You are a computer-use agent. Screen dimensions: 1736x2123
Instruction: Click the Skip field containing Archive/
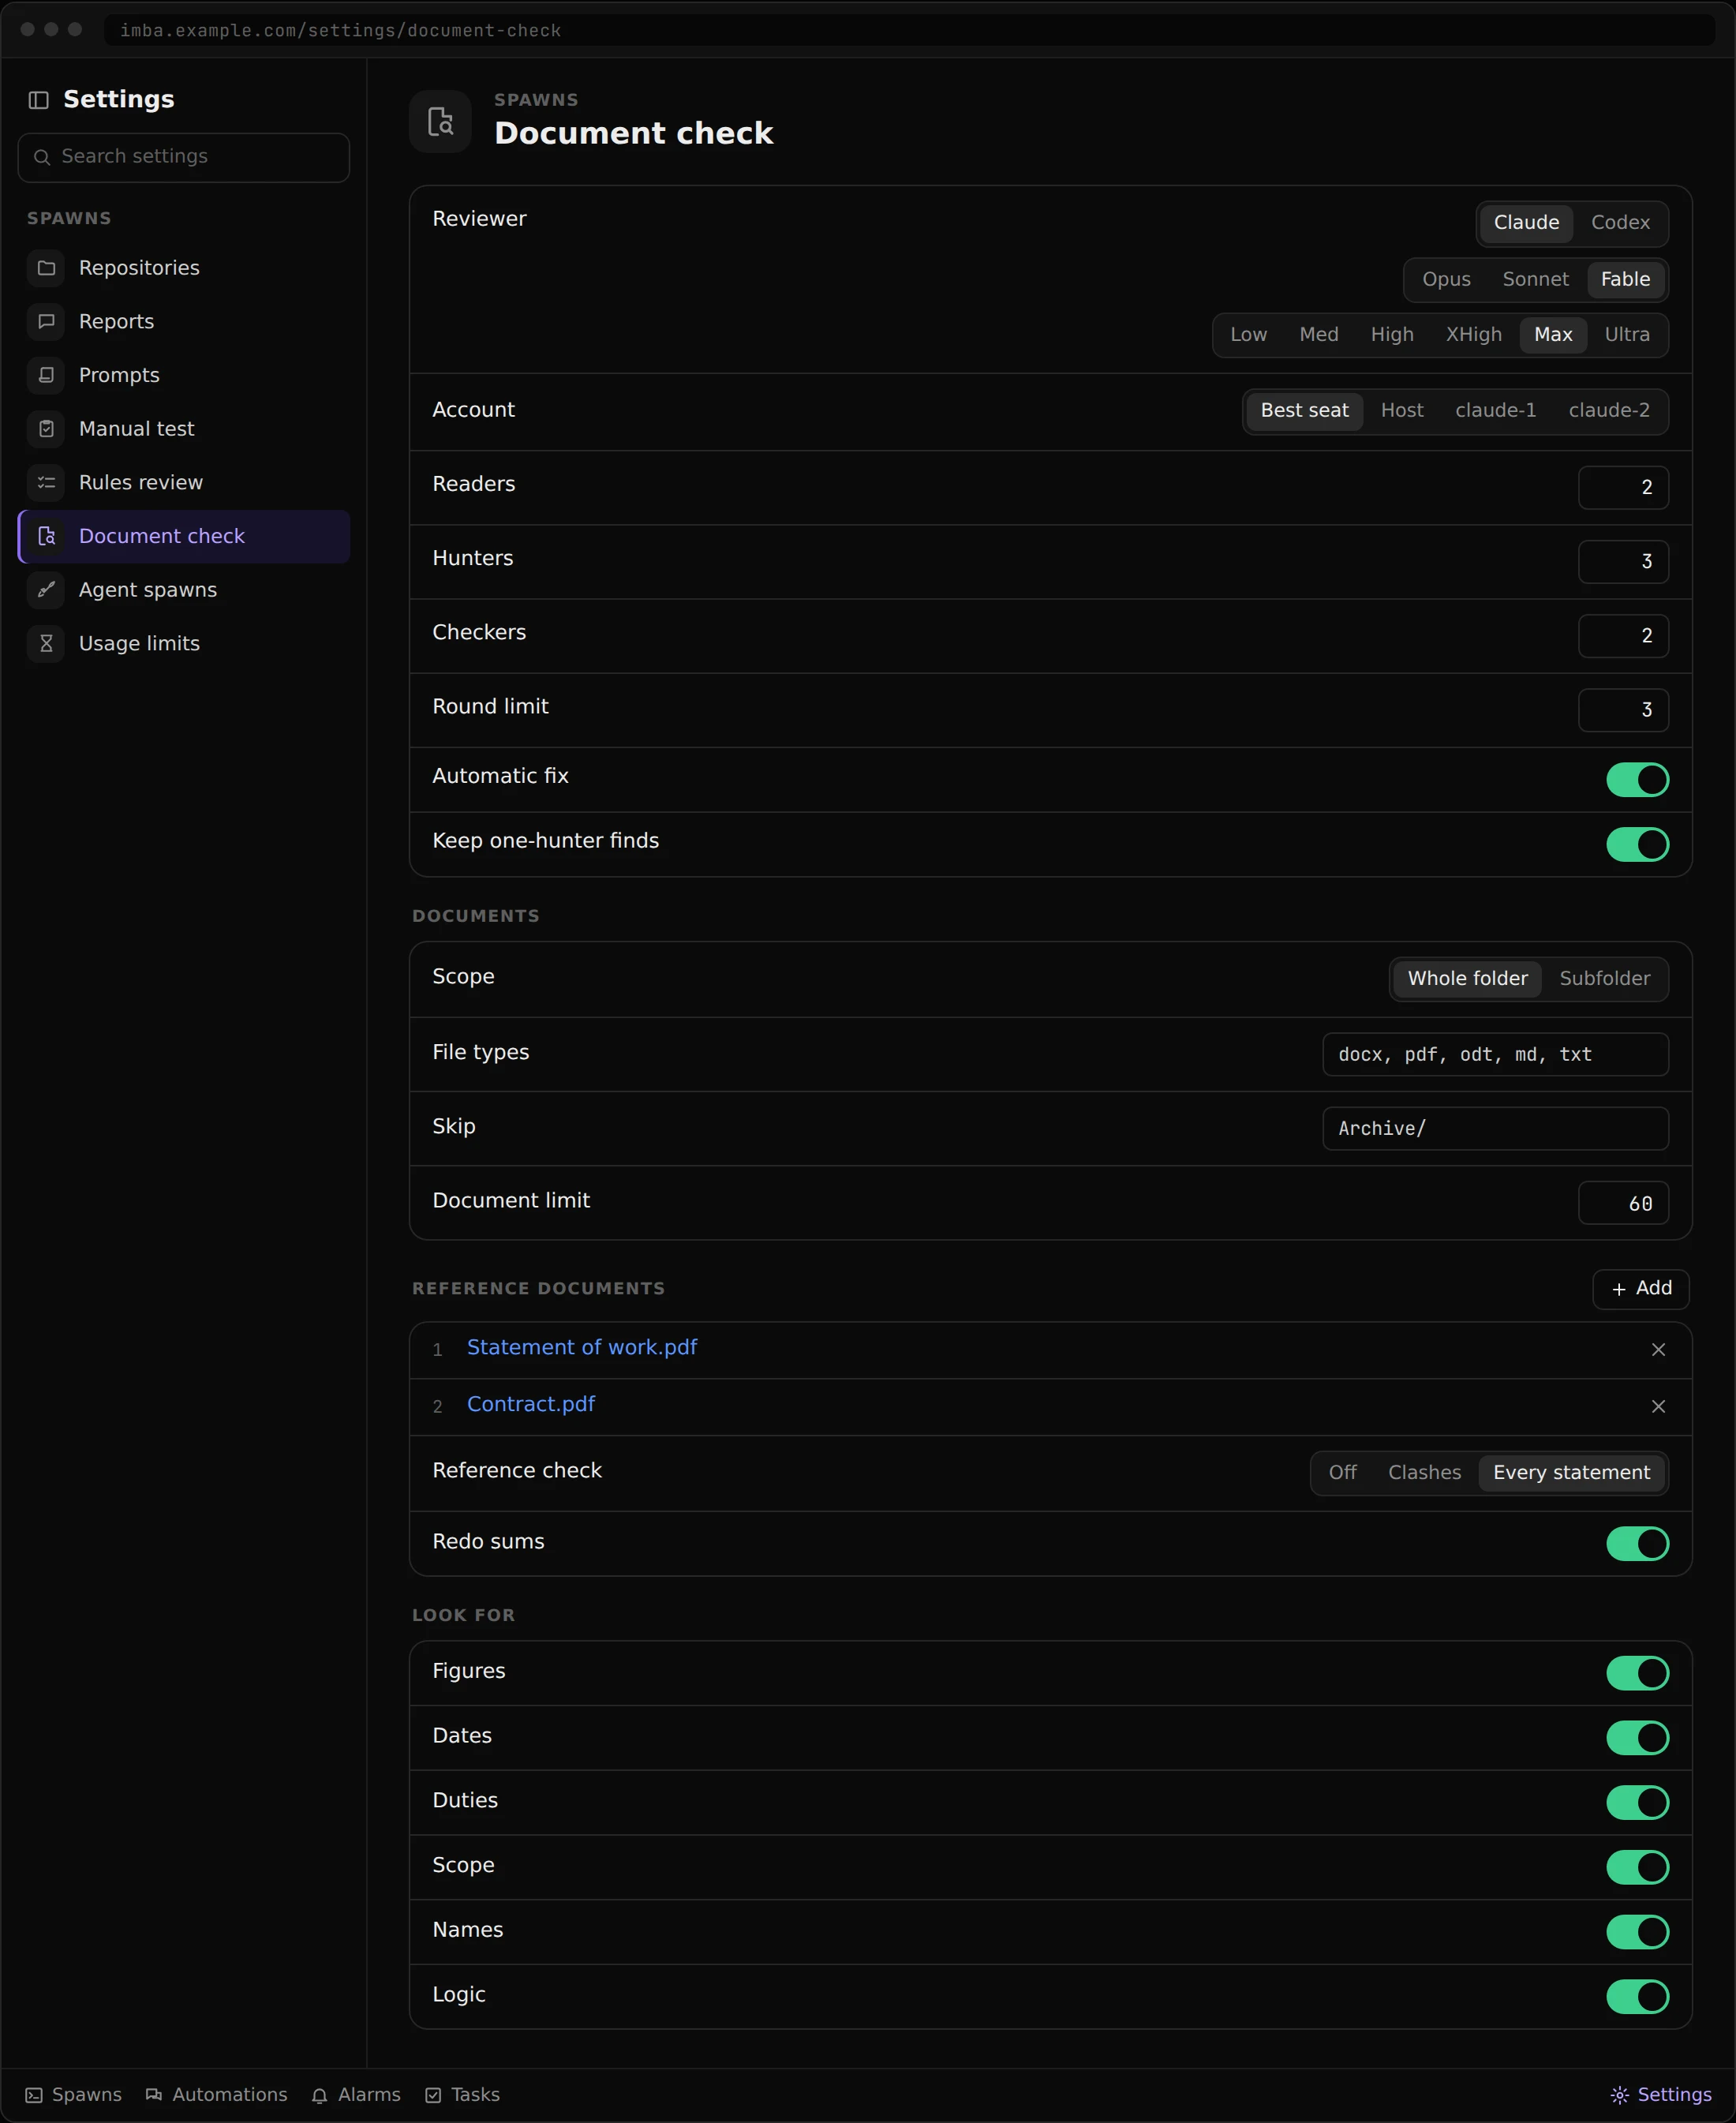(x=1495, y=1129)
